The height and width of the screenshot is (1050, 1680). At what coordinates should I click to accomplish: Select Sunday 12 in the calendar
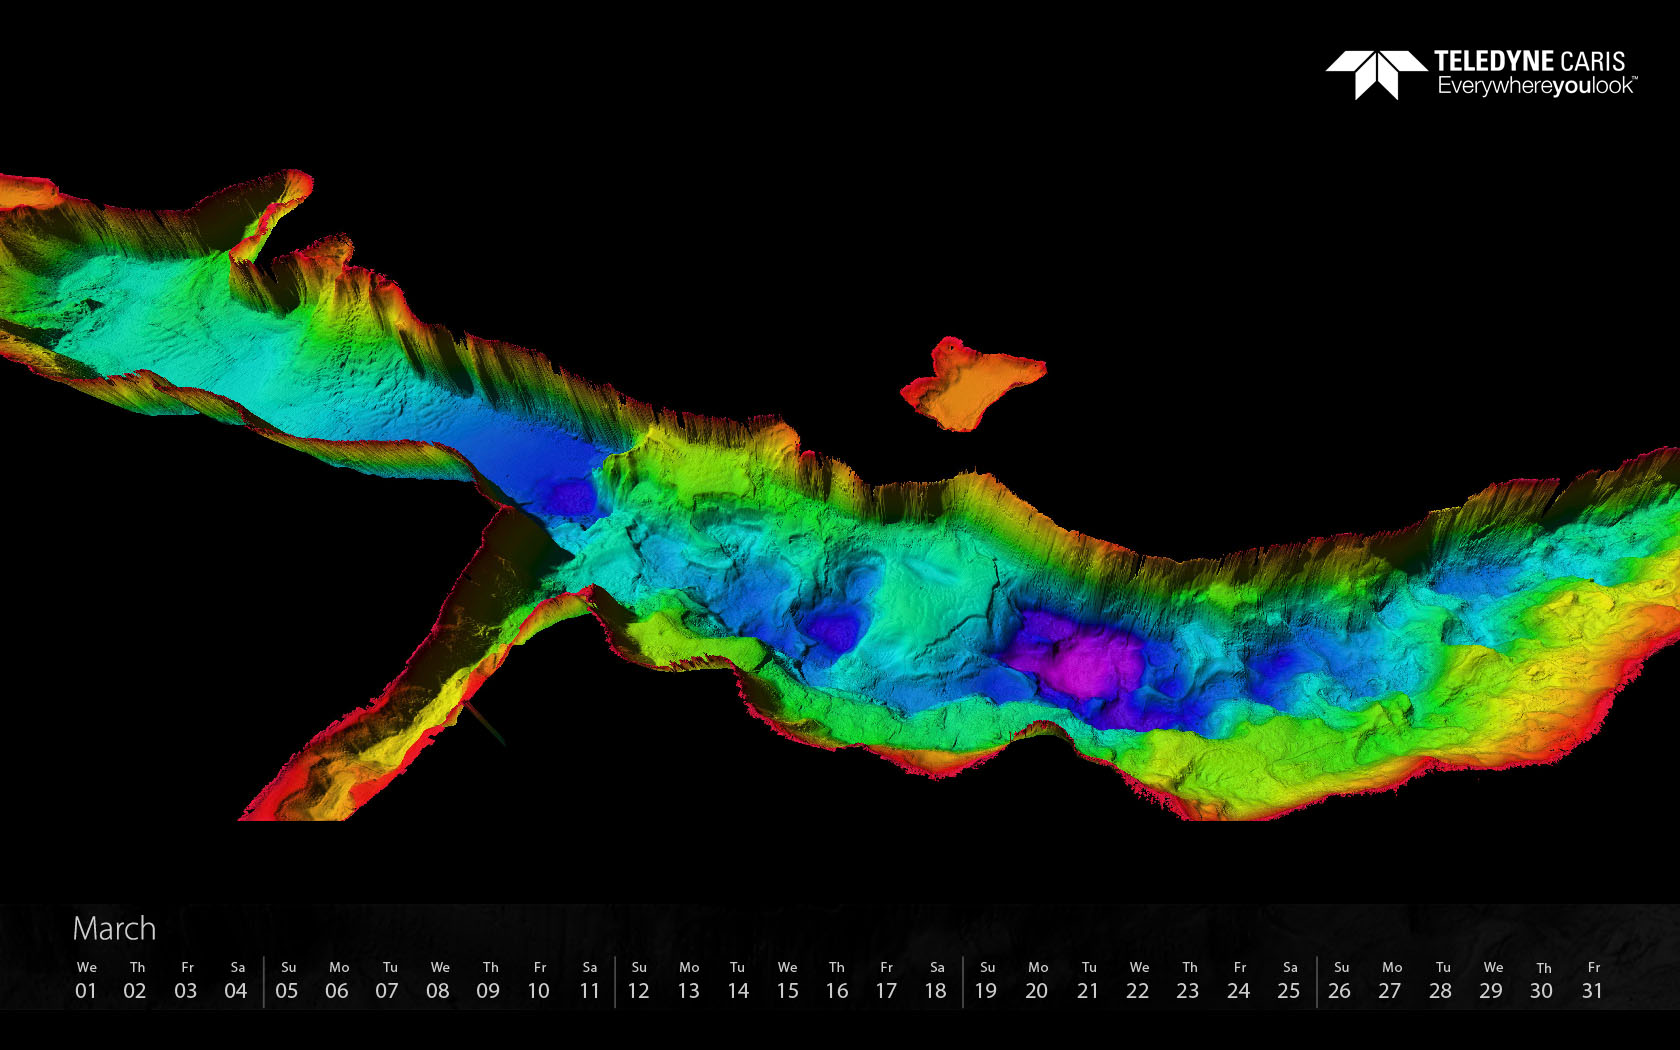coord(639,981)
